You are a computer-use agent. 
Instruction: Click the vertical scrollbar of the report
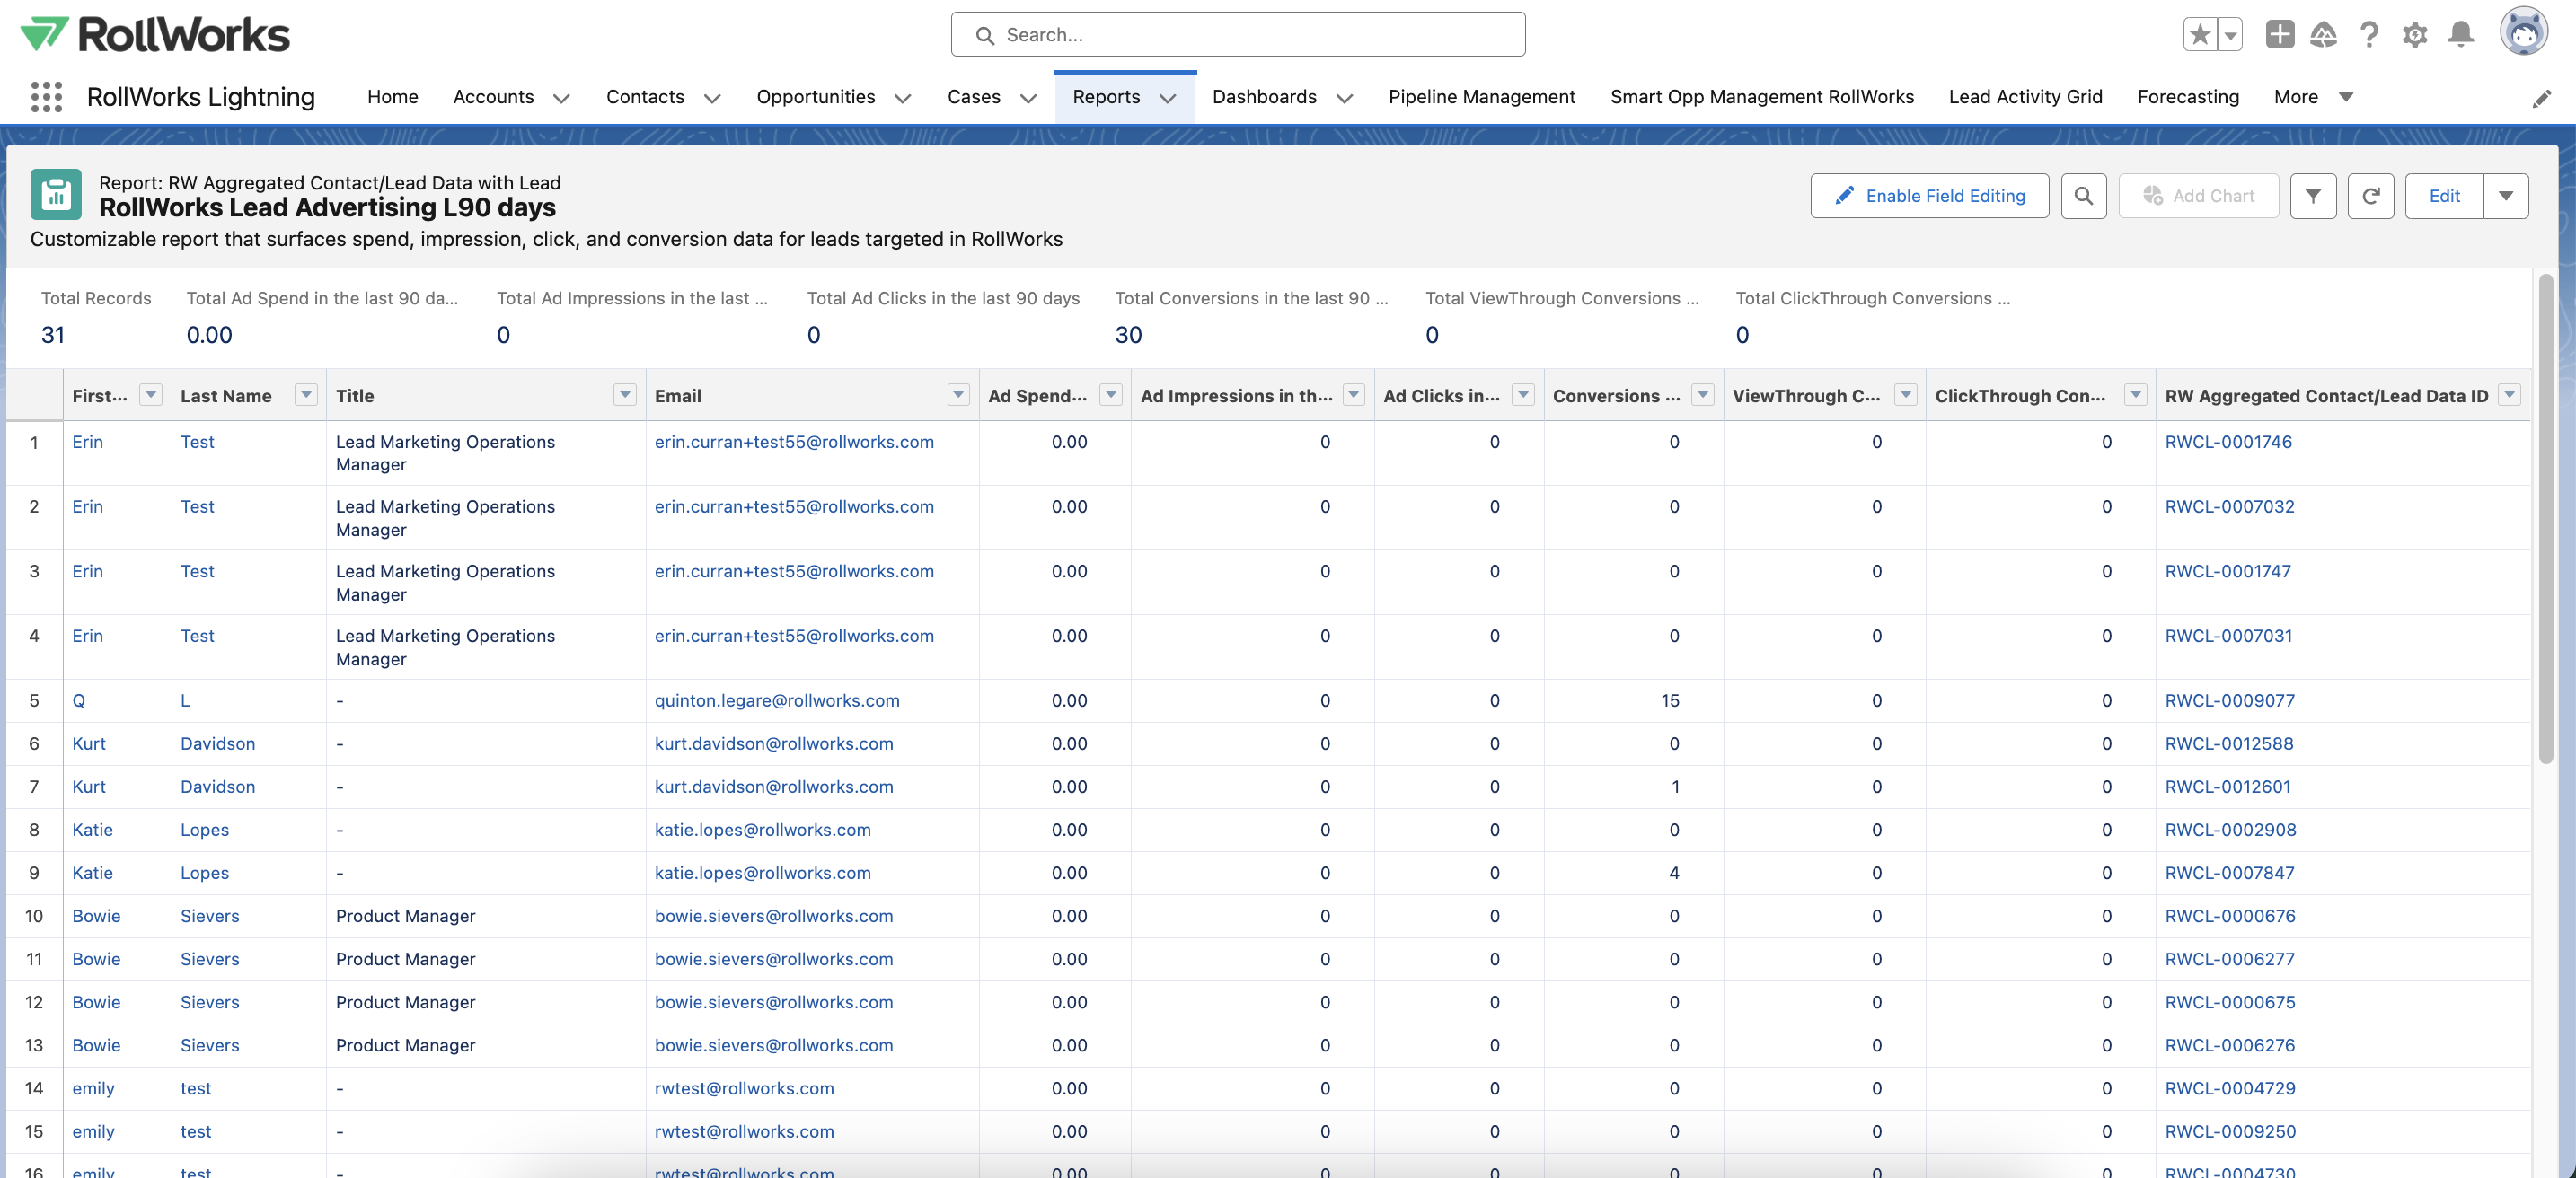click(x=2545, y=520)
